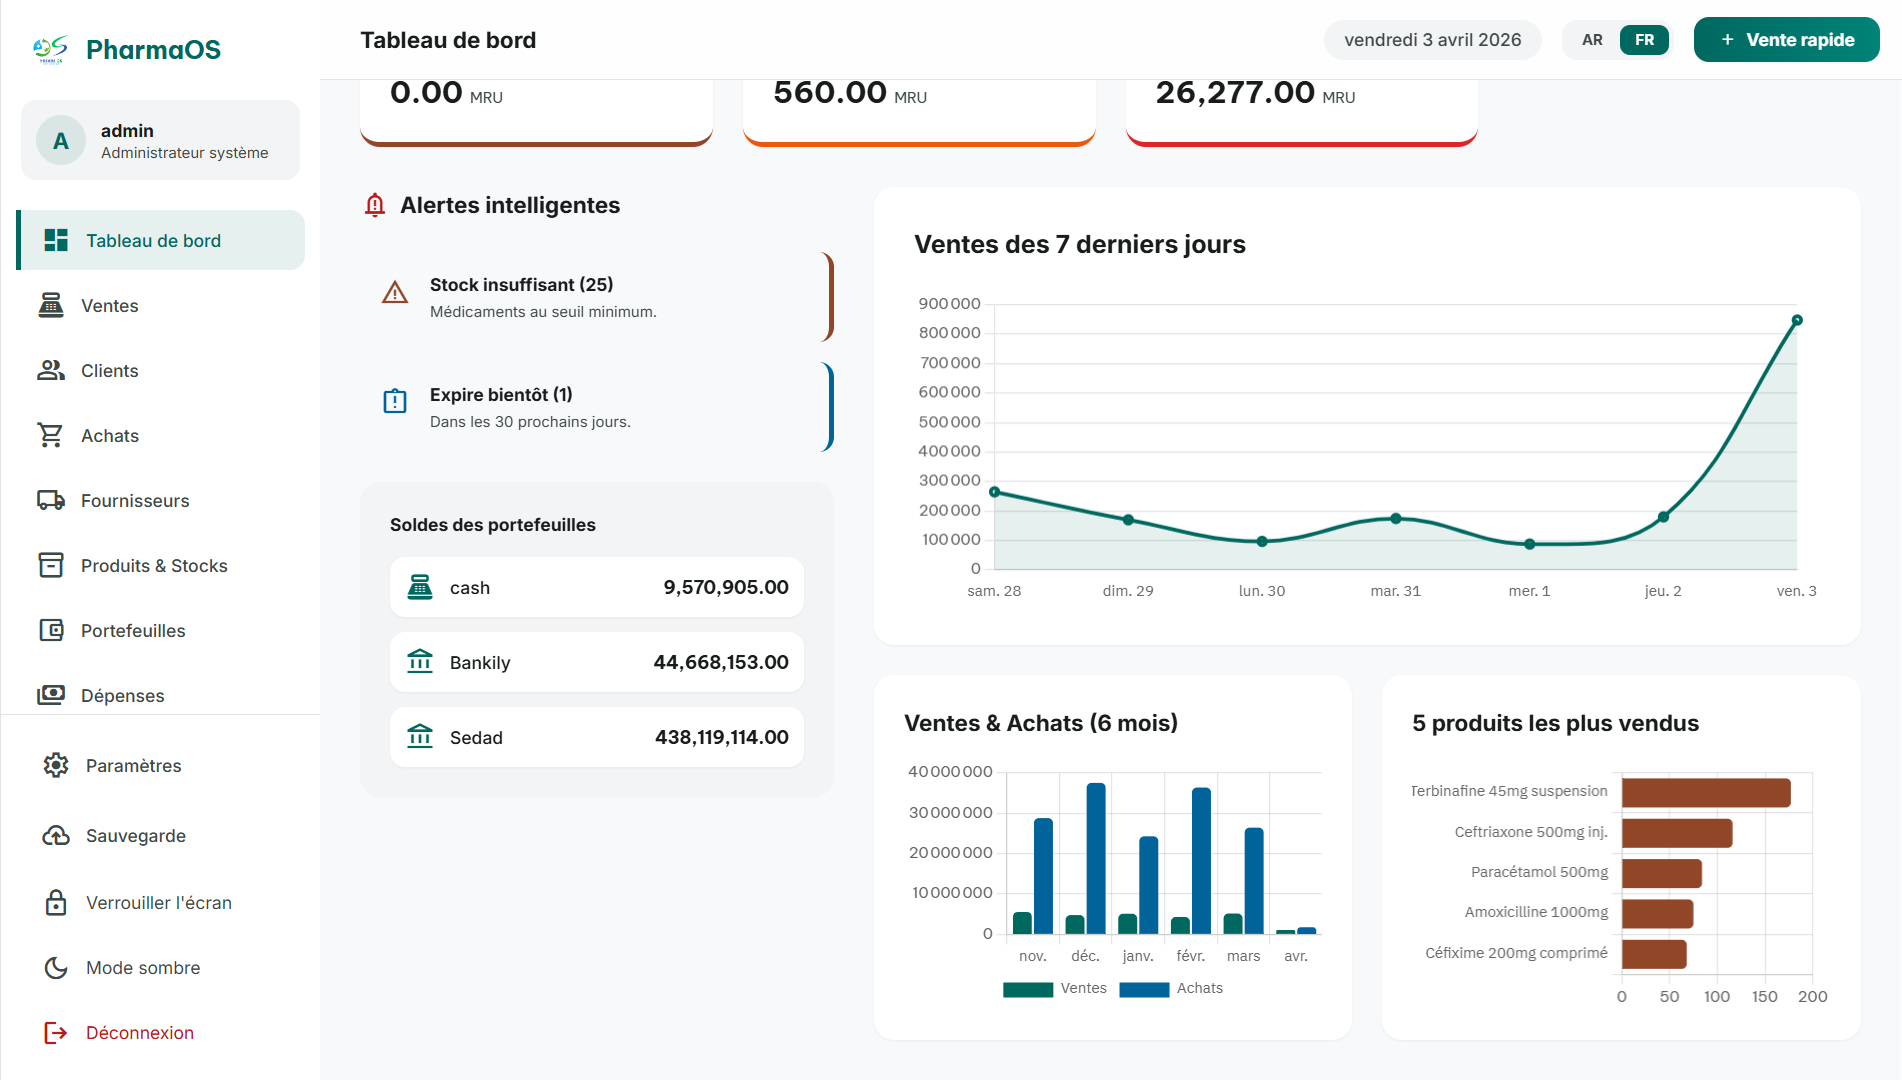Open the Dépenses menu item
The image size is (1902, 1080).
(122, 695)
